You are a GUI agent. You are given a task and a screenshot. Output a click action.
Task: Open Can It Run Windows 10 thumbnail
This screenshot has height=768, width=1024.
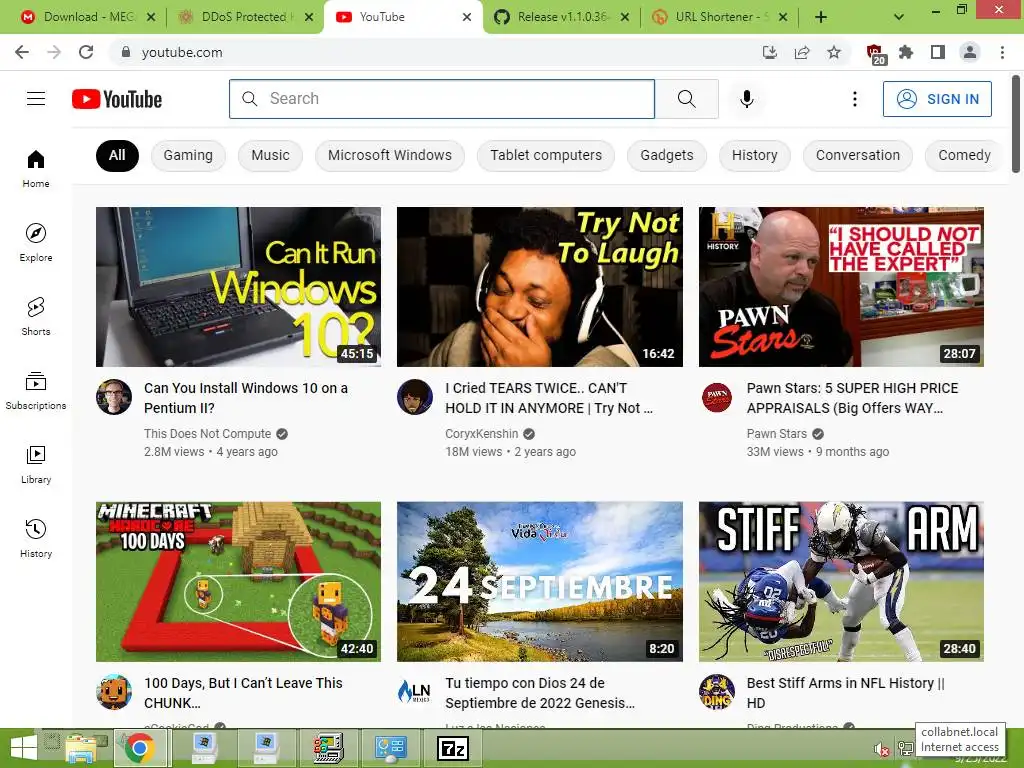pyautogui.click(x=238, y=287)
